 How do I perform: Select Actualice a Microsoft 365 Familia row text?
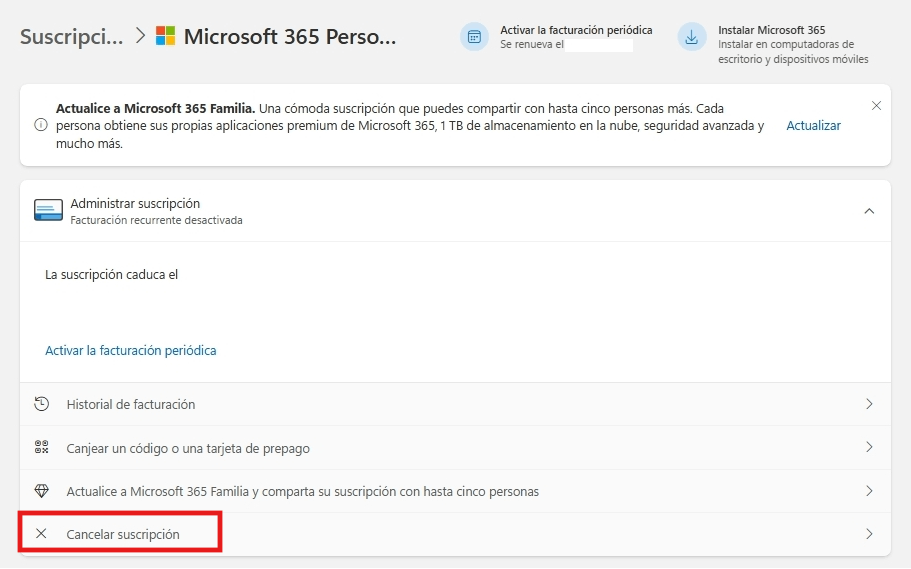pos(303,492)
